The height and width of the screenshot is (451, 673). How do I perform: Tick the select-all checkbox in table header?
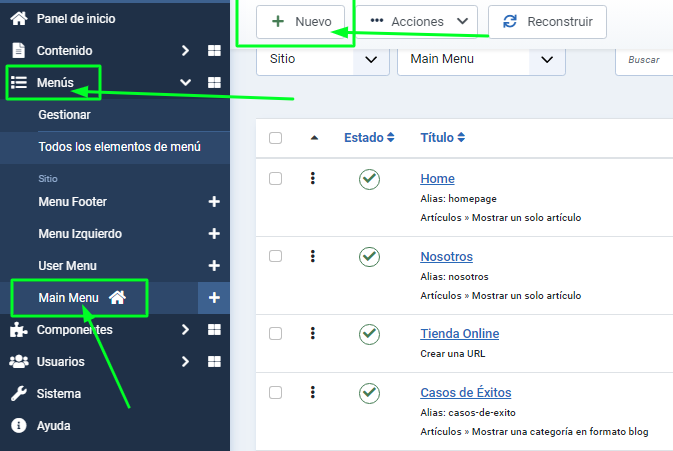click(x=276, y=138)
